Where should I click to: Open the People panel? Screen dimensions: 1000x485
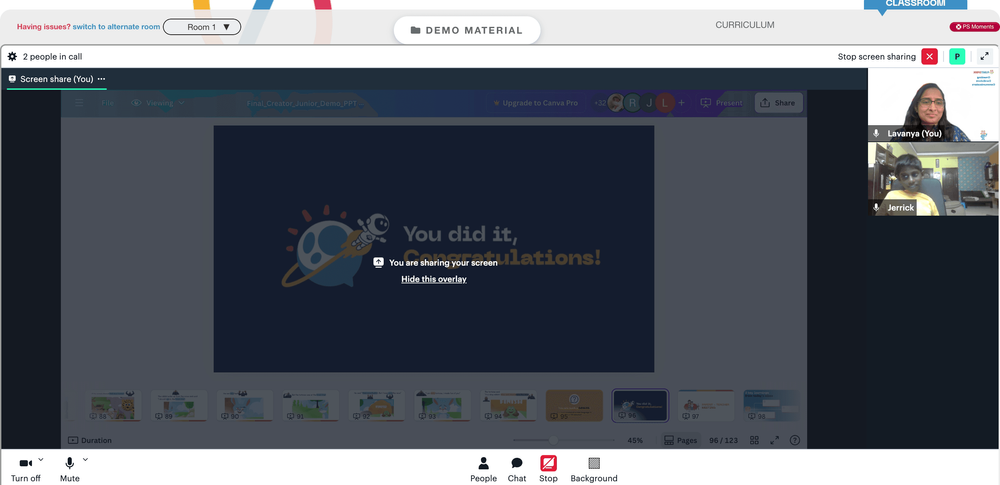click(x=483, y=469)
